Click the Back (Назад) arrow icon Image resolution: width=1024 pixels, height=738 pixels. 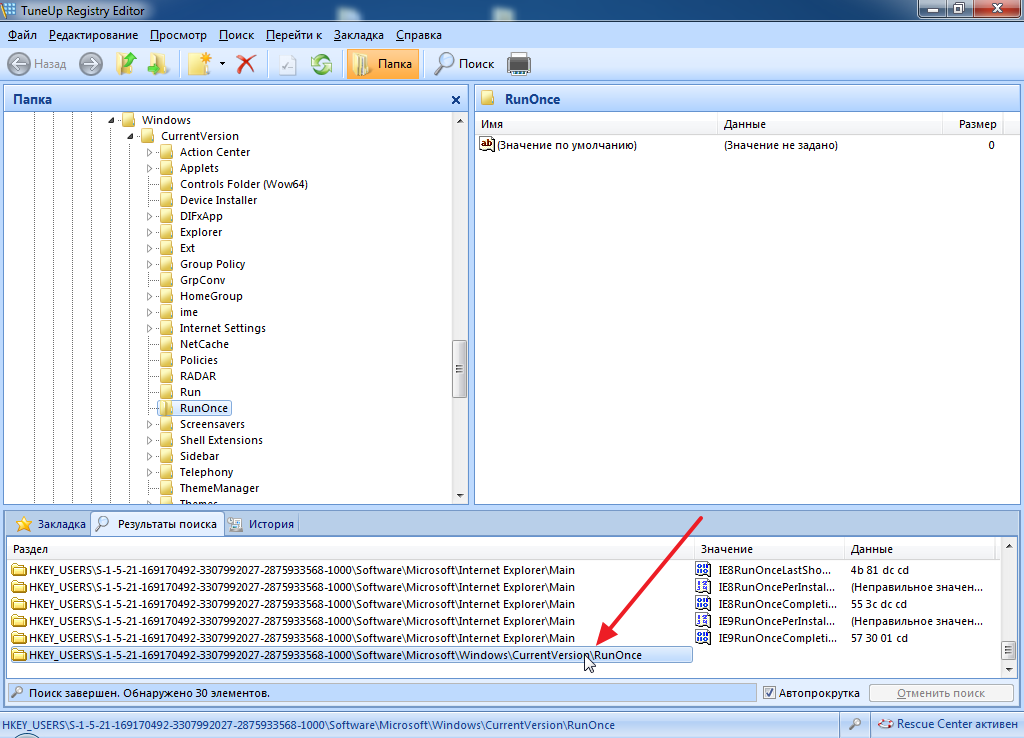coord(19,64)
